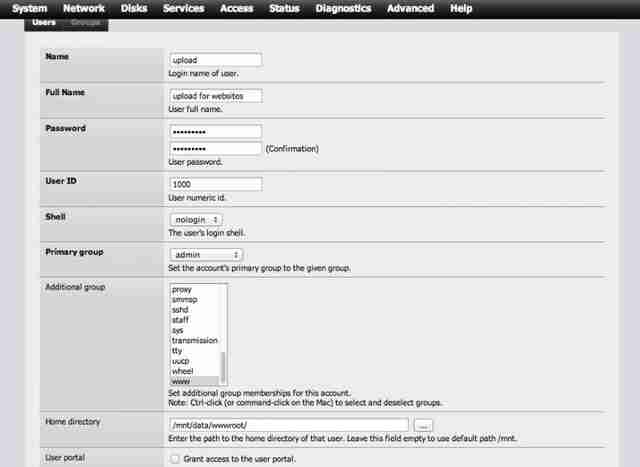Click the Name input field
The width and height of the screenshot is (640, 467).
point(215,60)
